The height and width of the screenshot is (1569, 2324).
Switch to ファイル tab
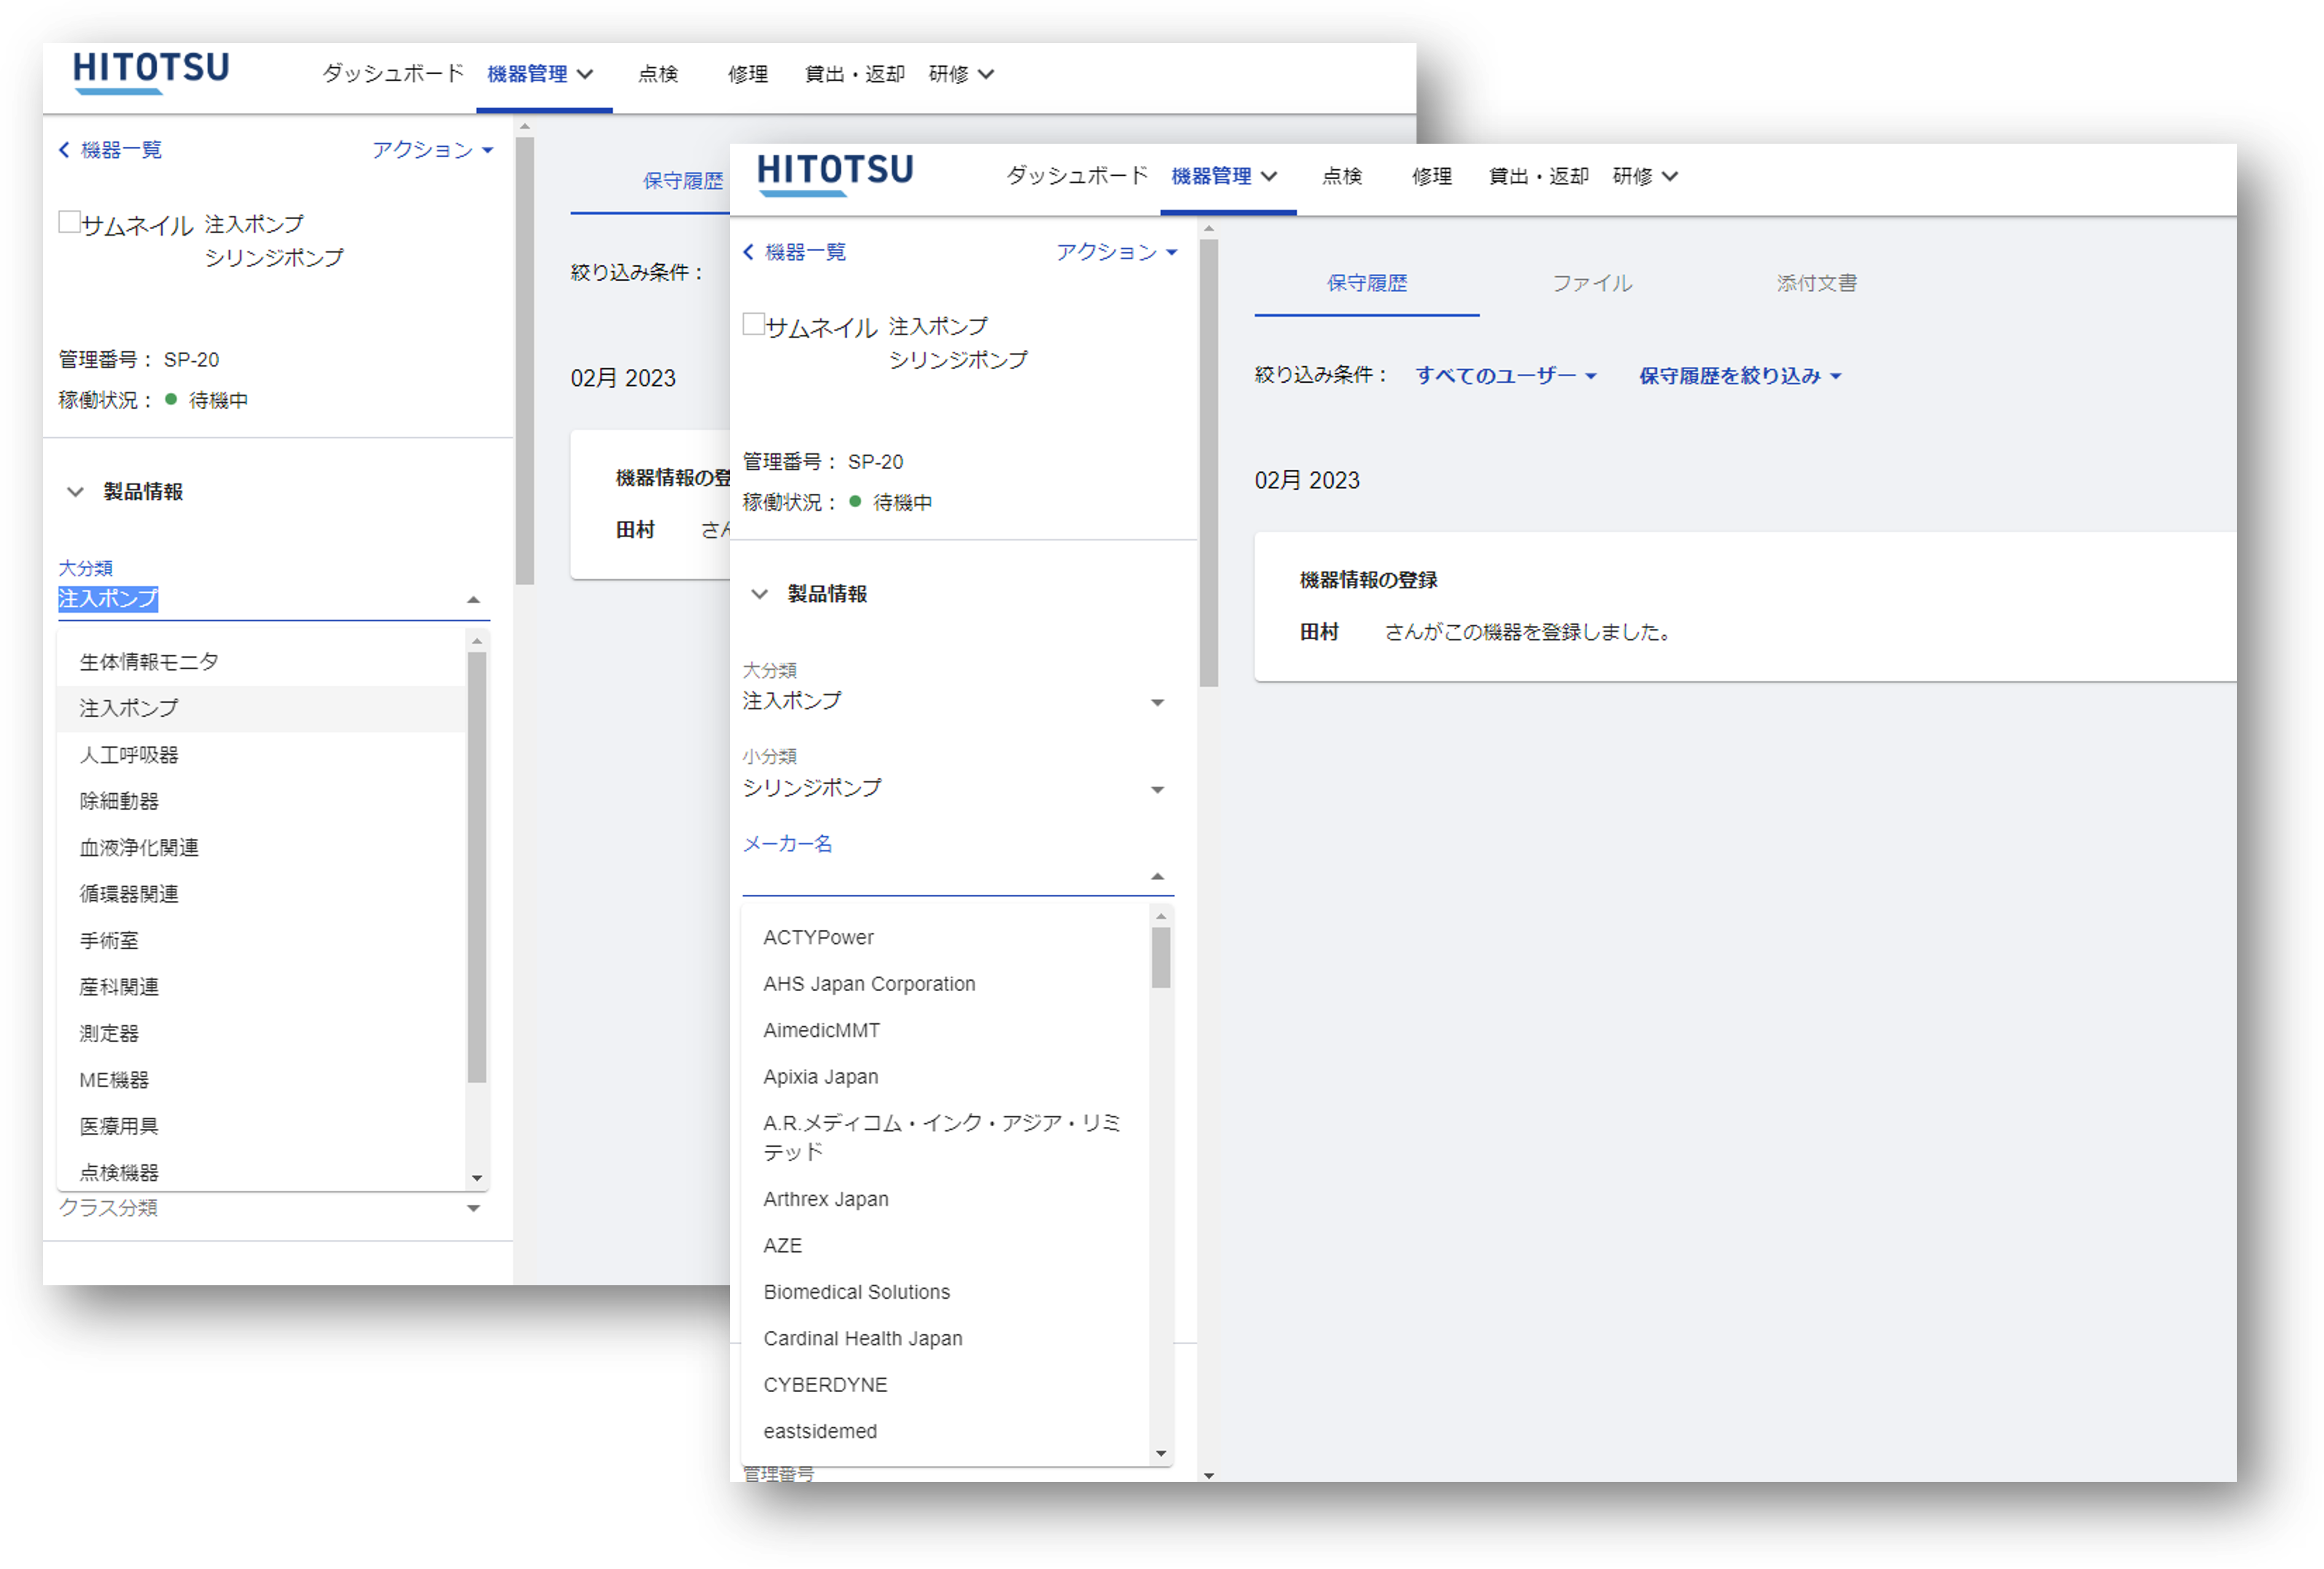point(1592,283)
